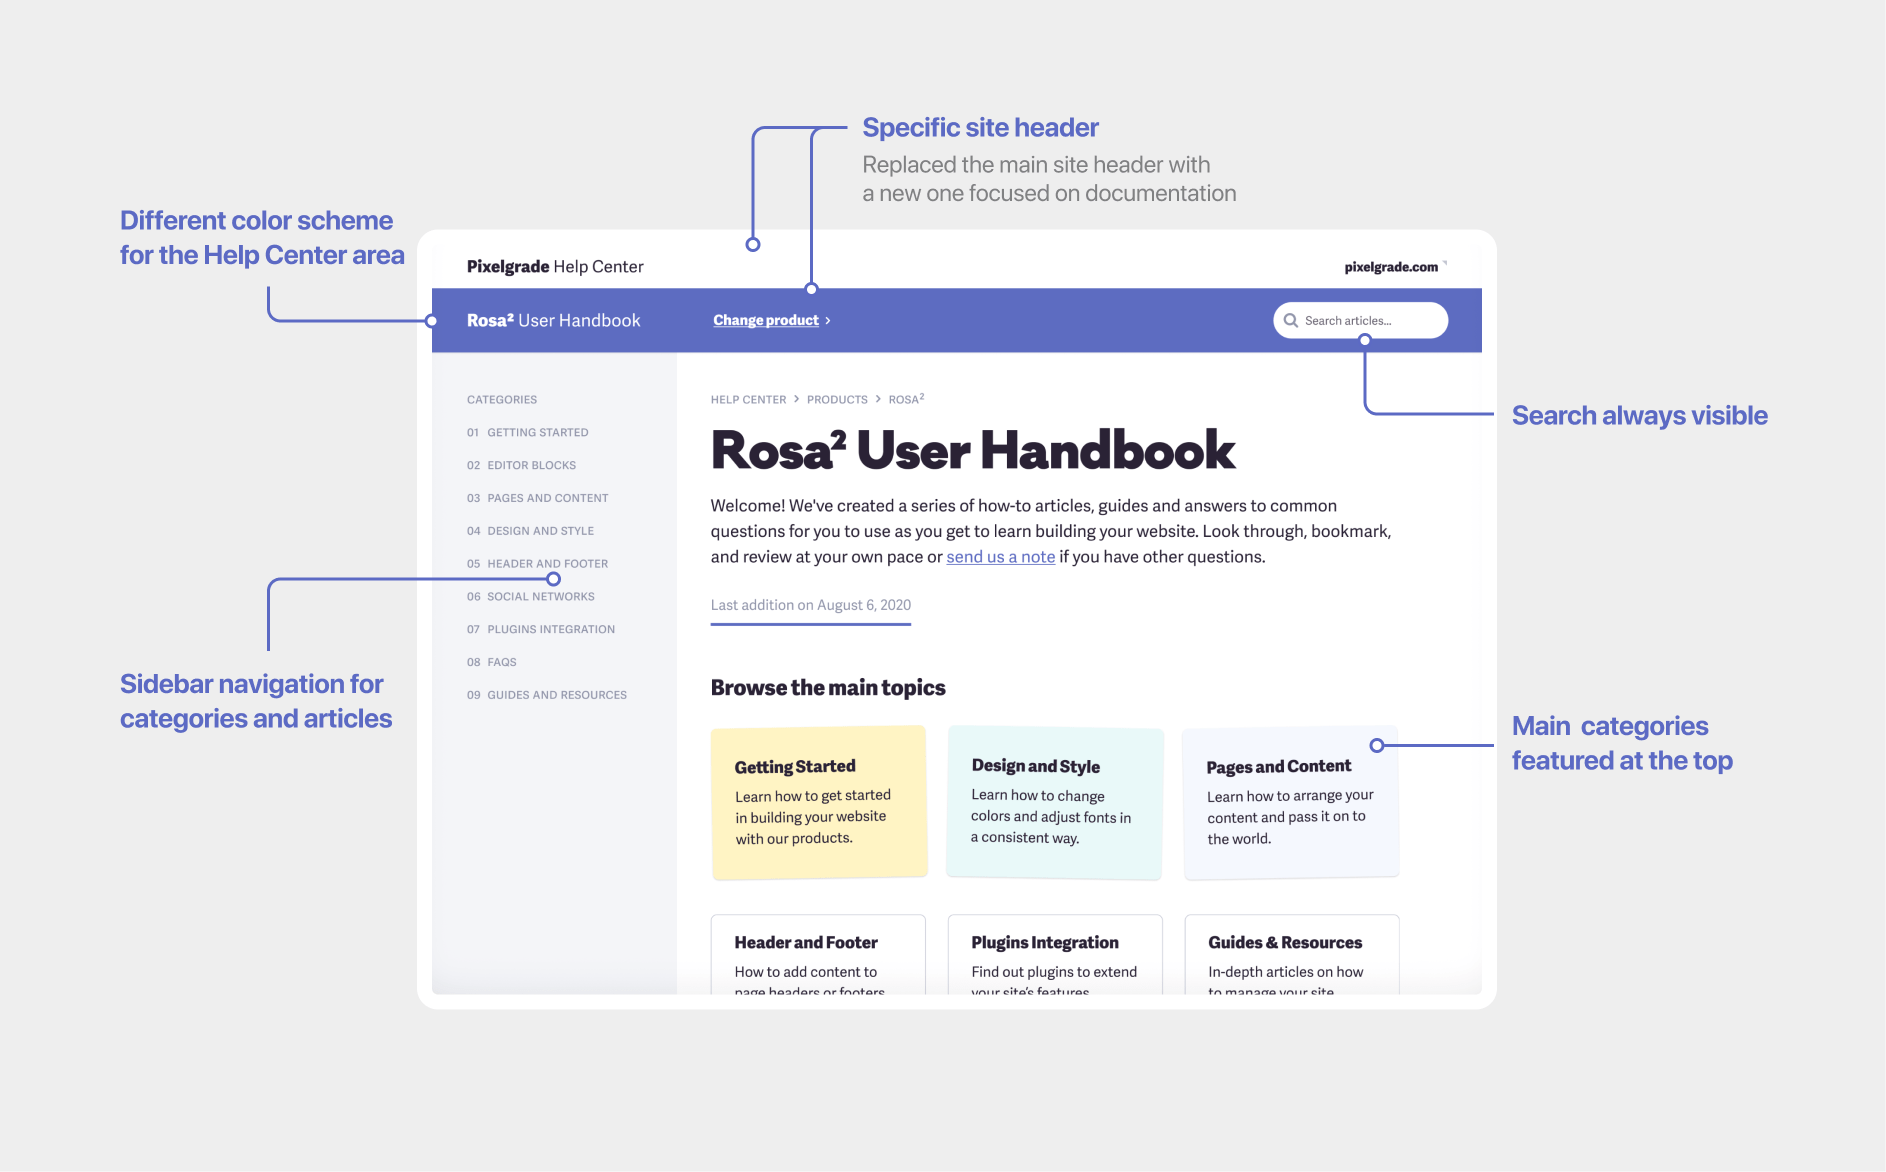
Task: Open the FAQs sidebar category
Action: click(491, 663)
